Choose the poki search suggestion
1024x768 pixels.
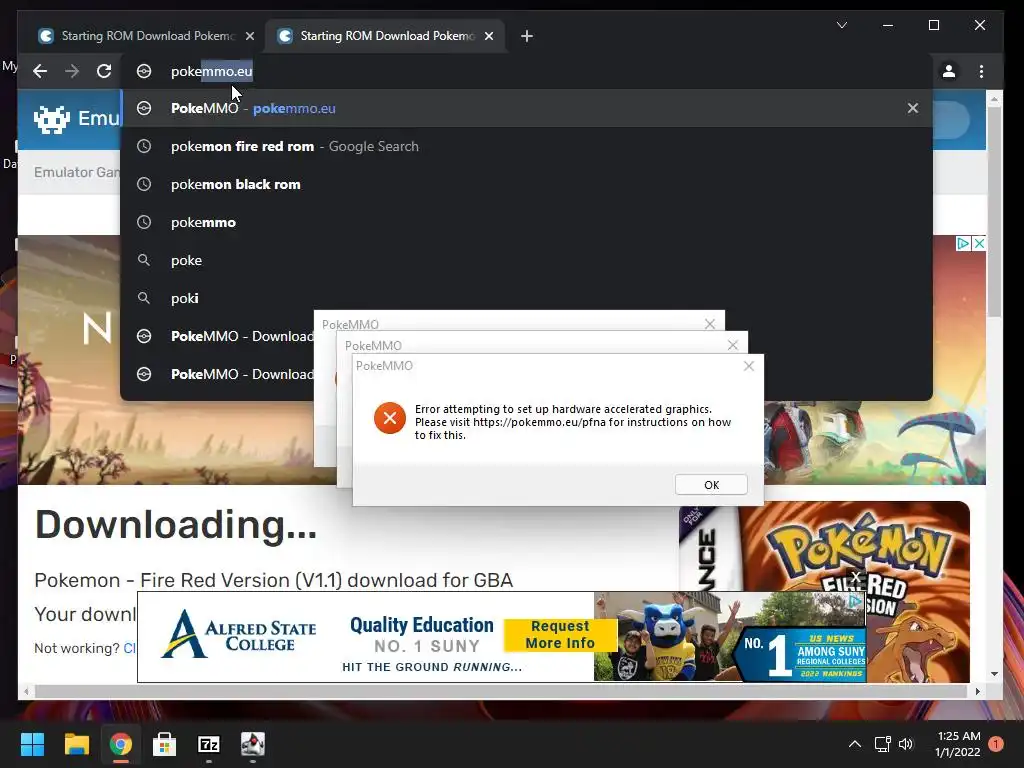click(x=526, y=298)
